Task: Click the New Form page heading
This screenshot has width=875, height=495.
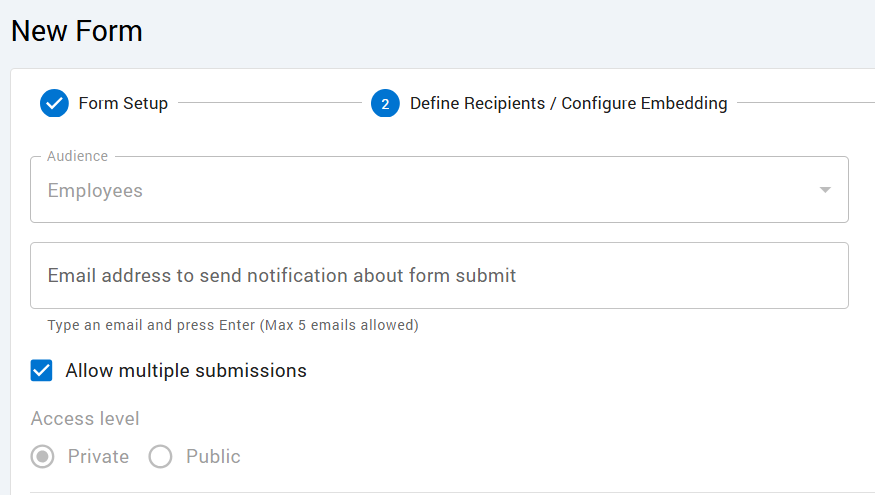Action: [x=77, y=31]
